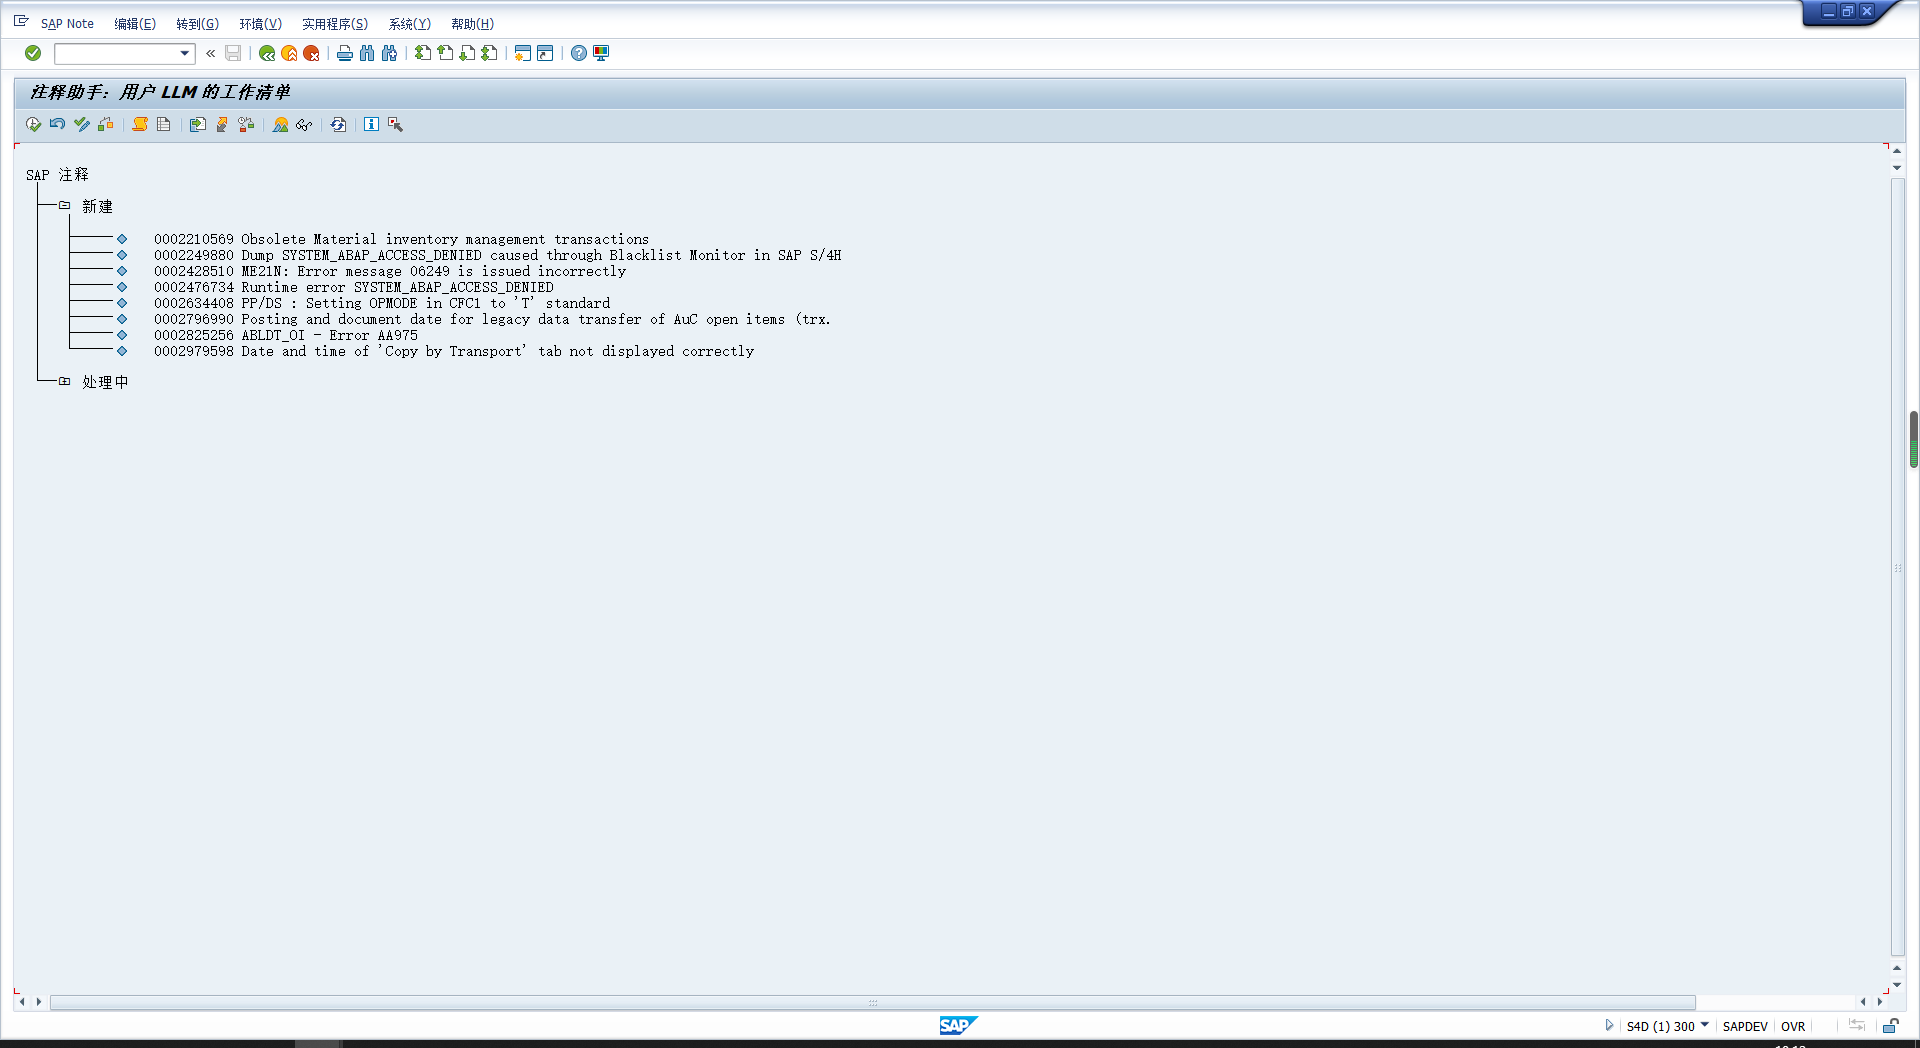Click the green Enter checkmark icon
1920x1048 pixels.
tap(33, 53)
